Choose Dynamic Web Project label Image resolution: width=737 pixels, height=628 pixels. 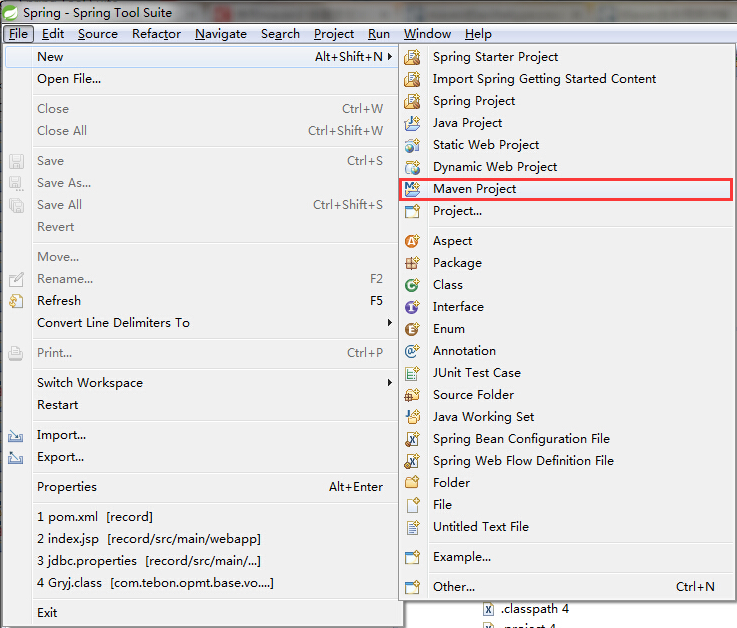click(495, 167)
